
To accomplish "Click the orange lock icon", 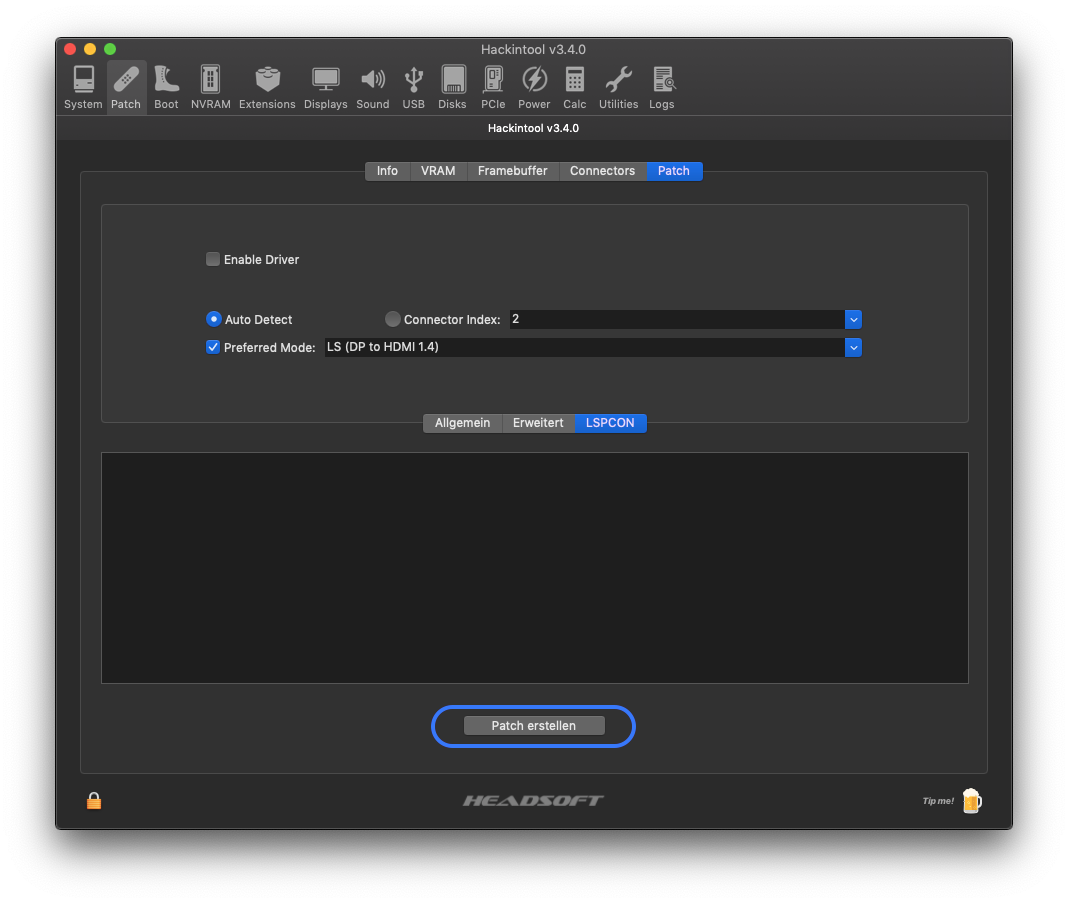I will point(94,801).
